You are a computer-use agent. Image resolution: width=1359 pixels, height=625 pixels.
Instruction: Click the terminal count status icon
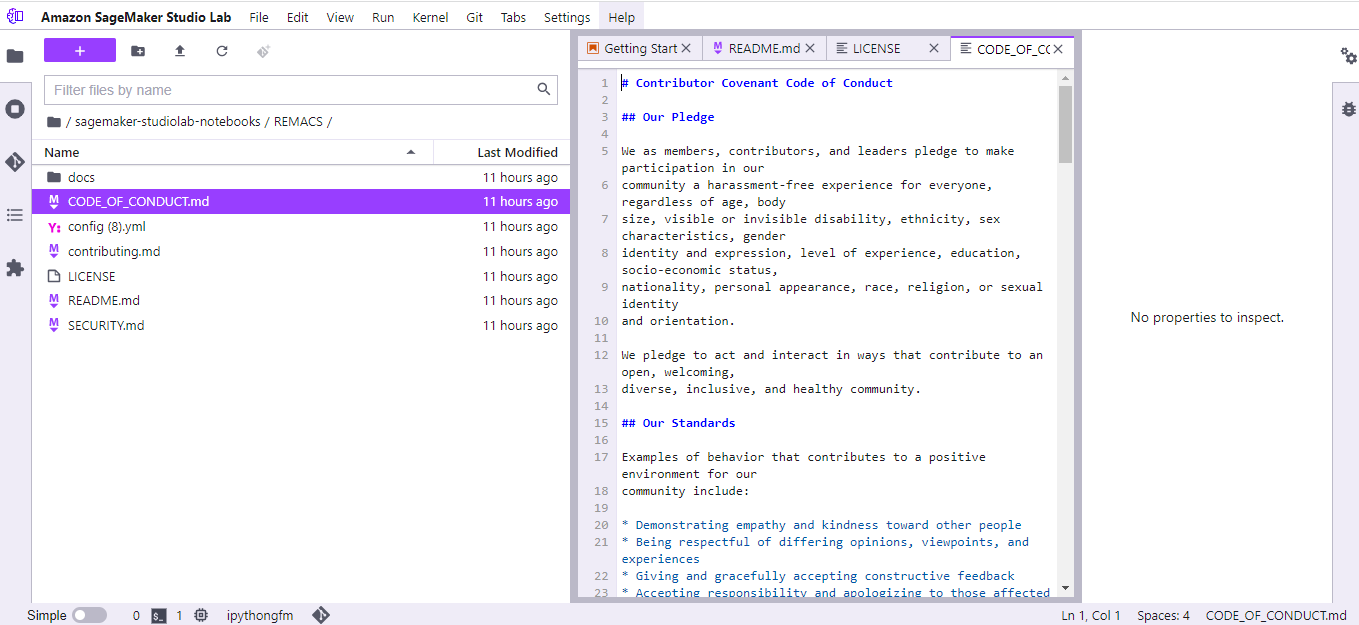[x=158, y=616]
